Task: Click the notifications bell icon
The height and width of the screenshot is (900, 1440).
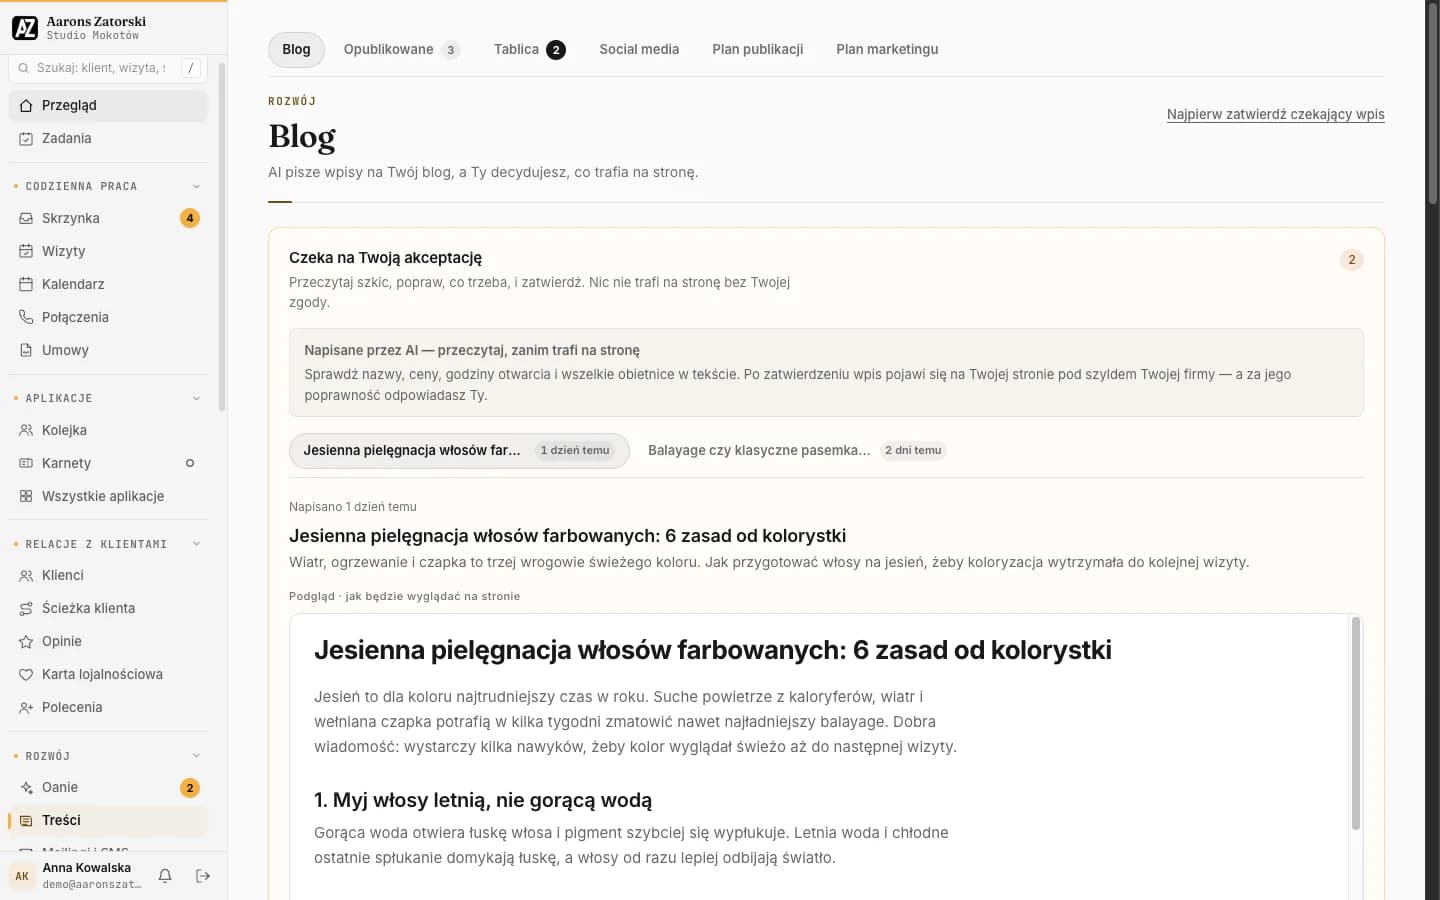Action: (x=165, y=876)
